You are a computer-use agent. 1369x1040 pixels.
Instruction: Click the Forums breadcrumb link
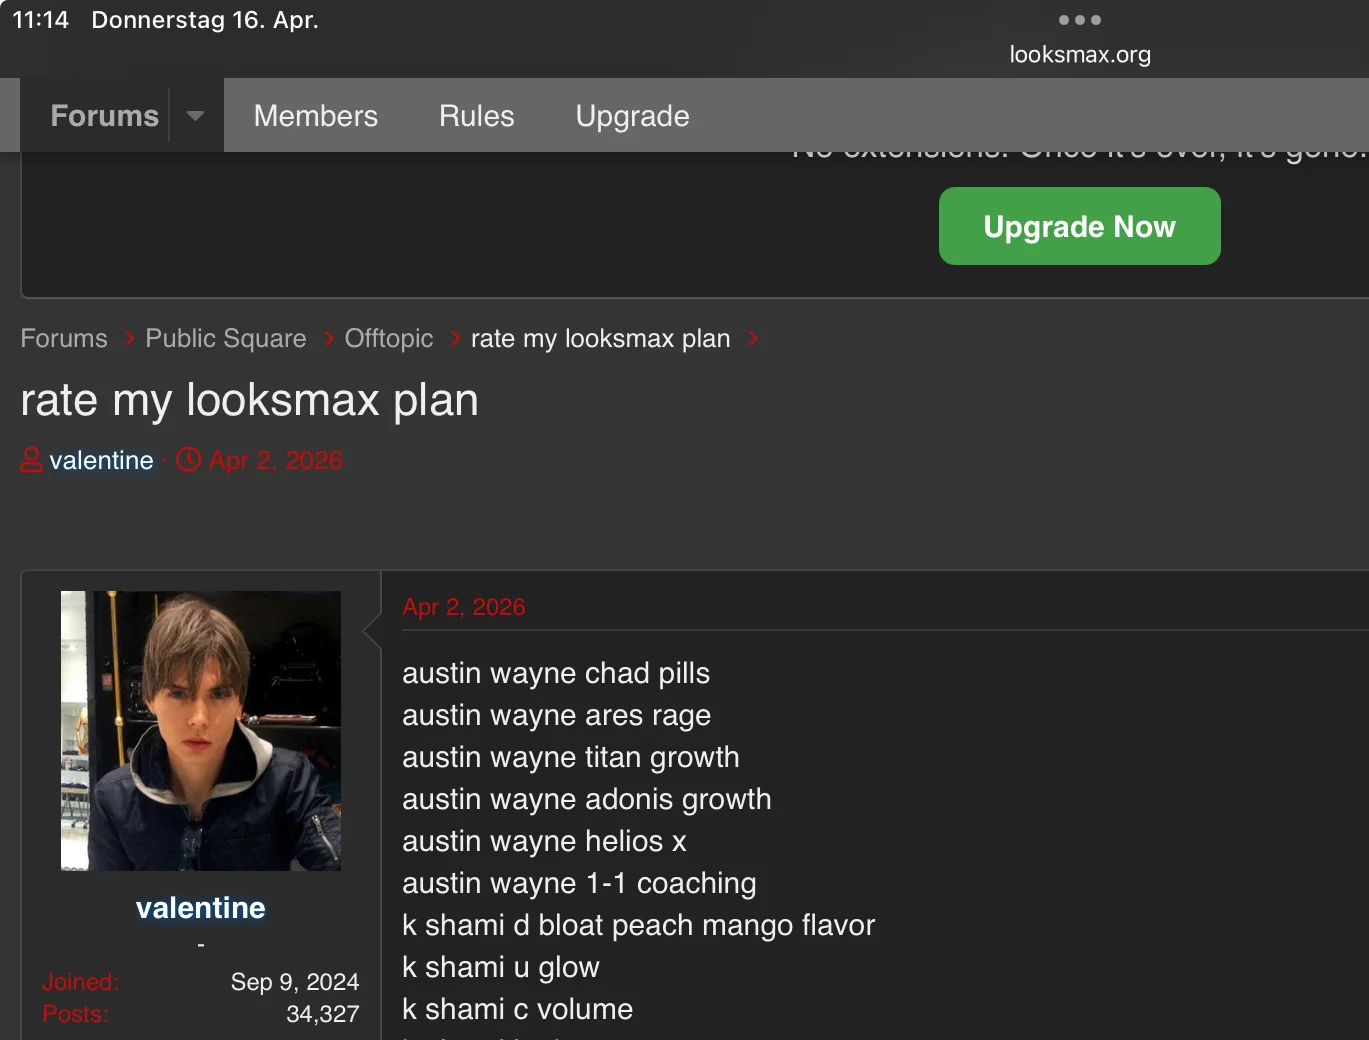coord(64,339)
